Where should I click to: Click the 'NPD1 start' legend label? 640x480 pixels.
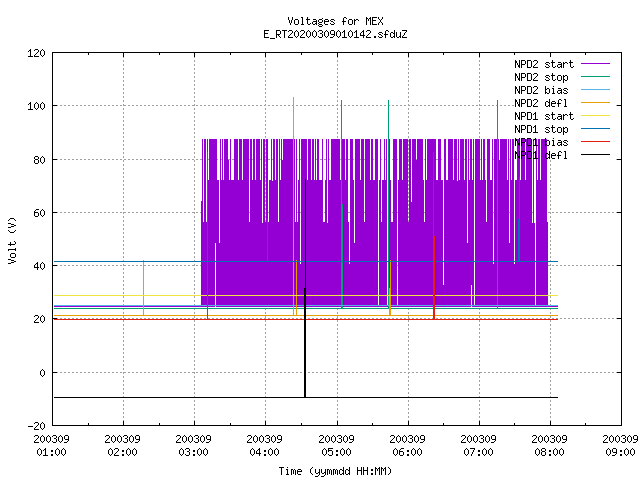click(544, 116)
